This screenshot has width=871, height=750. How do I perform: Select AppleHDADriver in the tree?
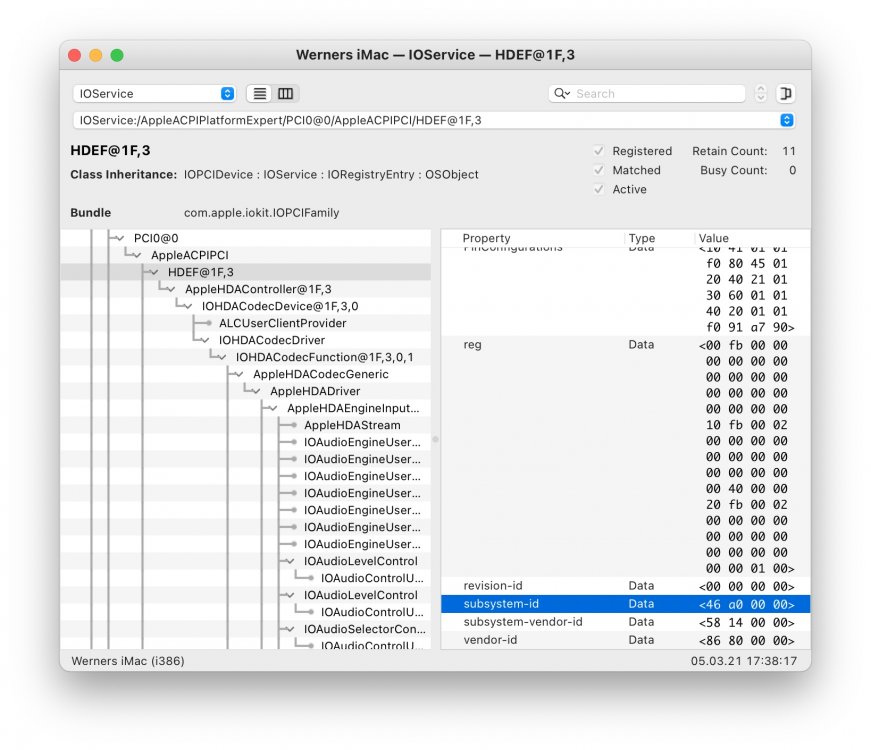click(315, 391)
